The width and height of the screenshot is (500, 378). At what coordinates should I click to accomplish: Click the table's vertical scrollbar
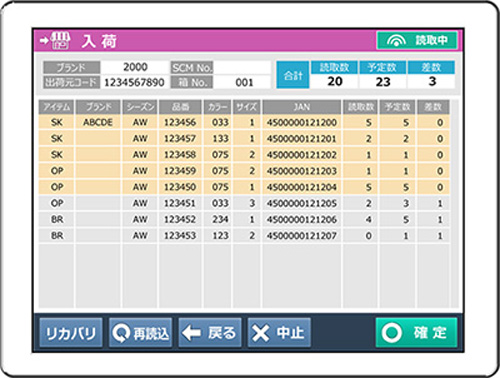pyautogui.click(x=454, y=203)
